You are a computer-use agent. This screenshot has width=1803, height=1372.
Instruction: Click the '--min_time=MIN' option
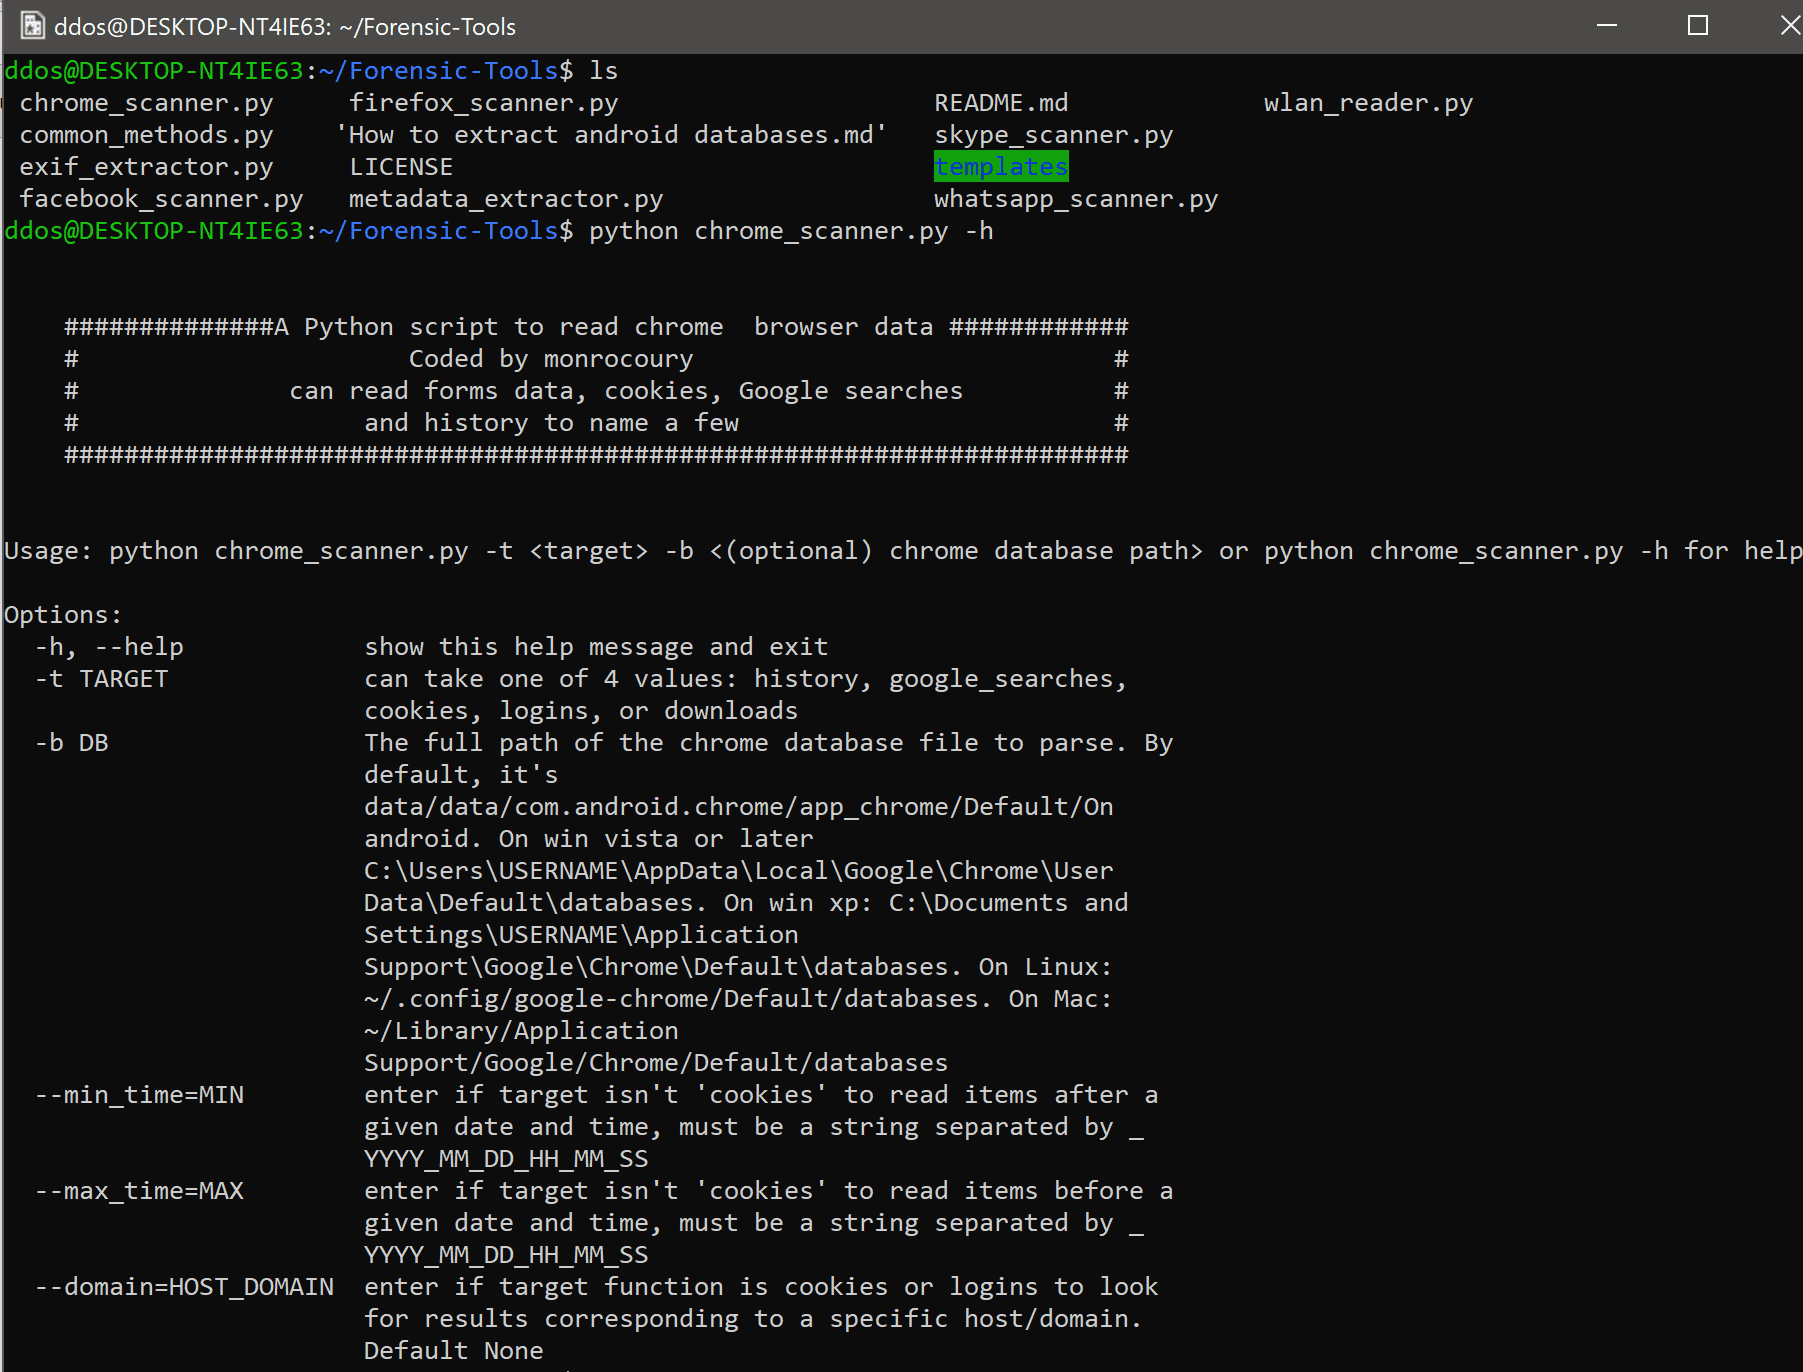click(x=139, y=1095)
